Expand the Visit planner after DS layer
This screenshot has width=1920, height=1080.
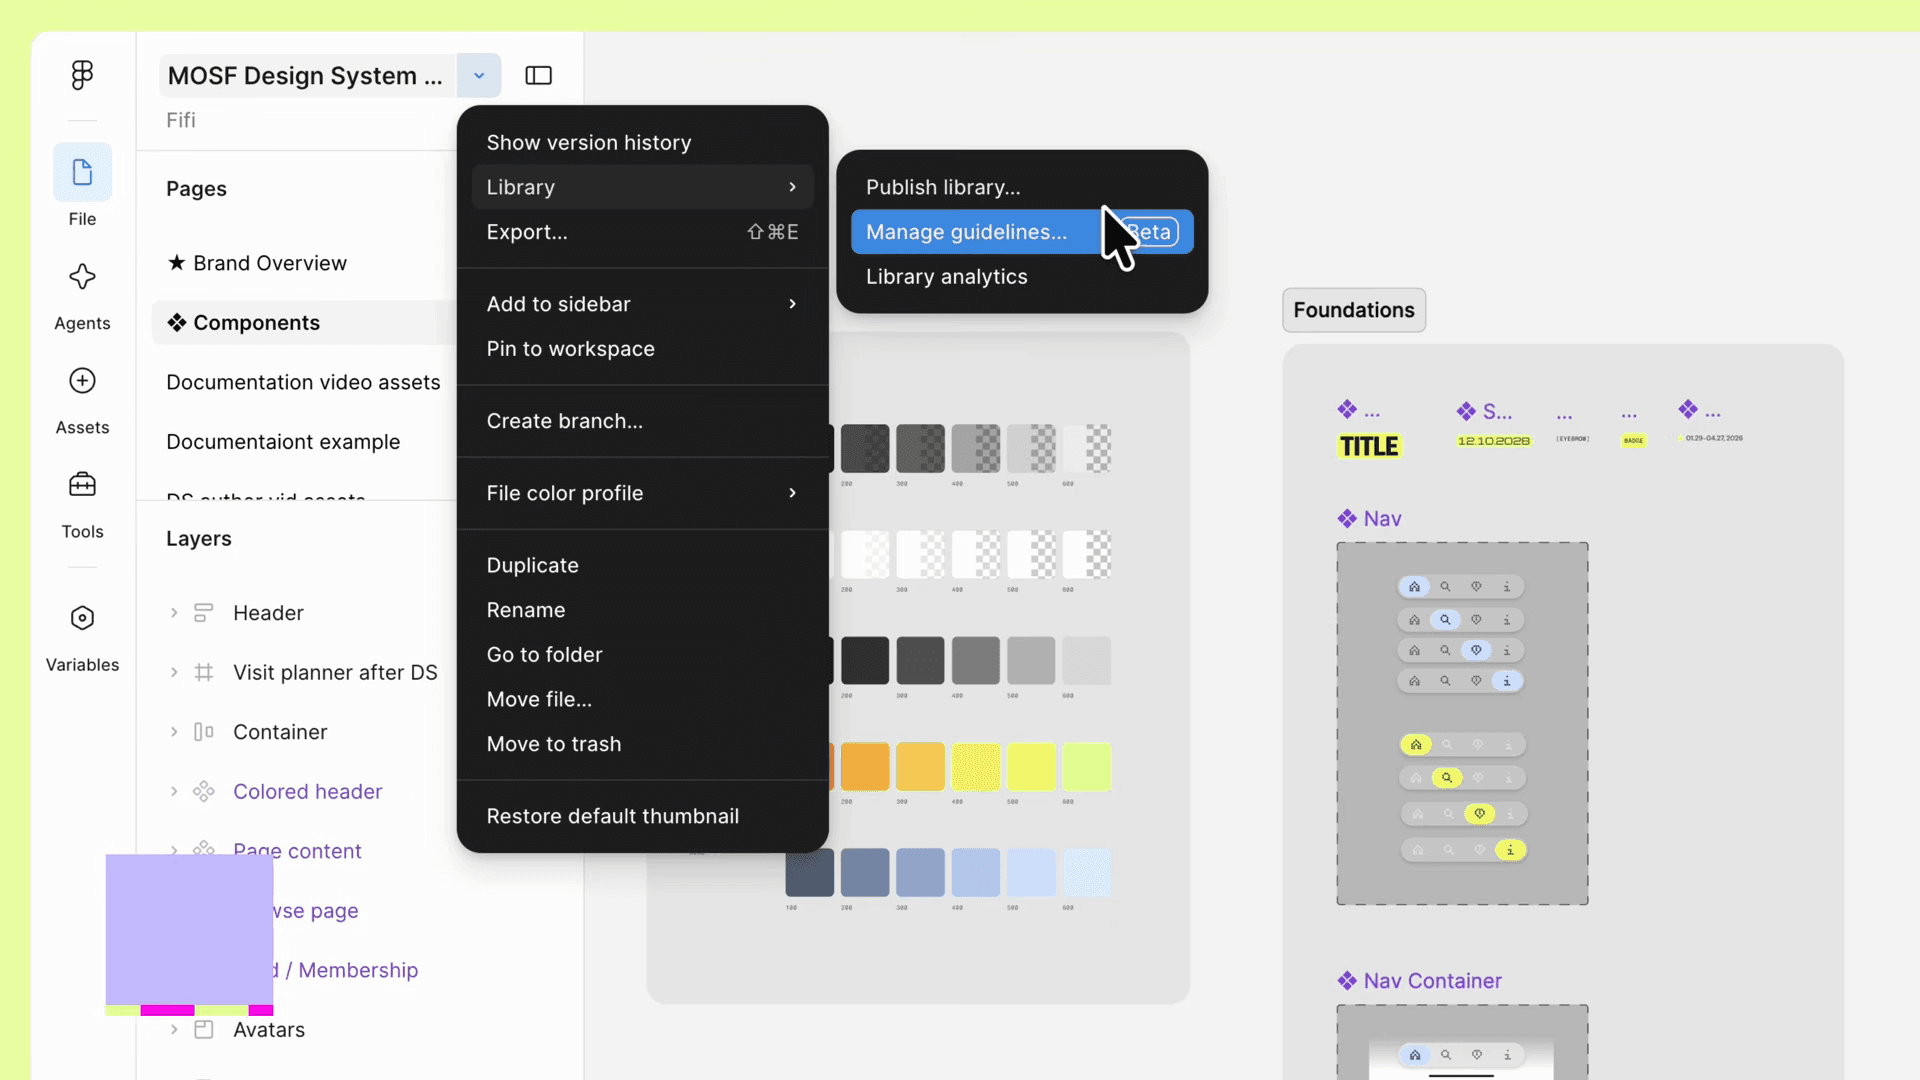coord(174,673)
